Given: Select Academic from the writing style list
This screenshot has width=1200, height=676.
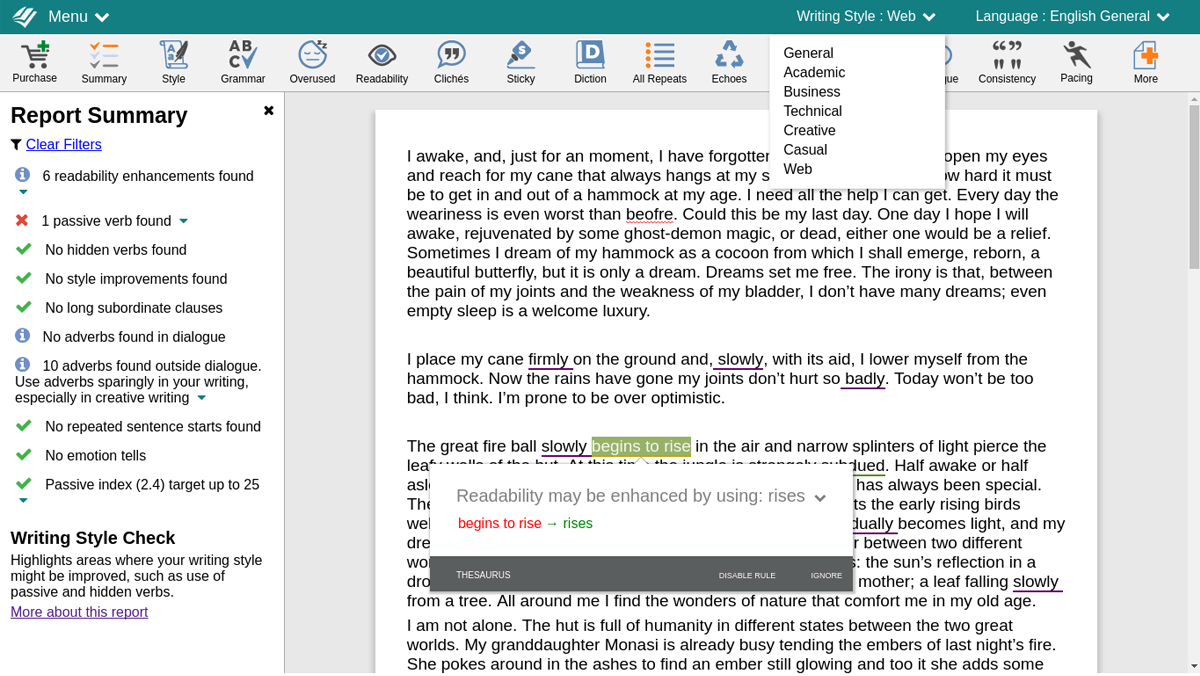Looking at the screenshot, I should coord(813,72).
